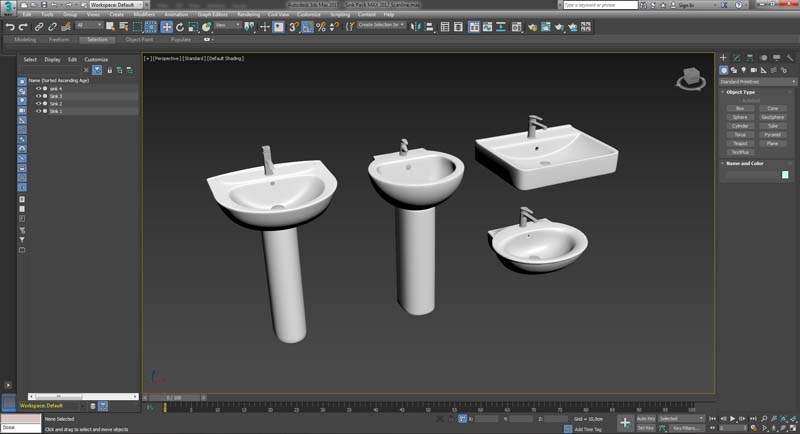800x434 pixels.
Task: Select the Rotate transform tool
Action: (178, 27)
